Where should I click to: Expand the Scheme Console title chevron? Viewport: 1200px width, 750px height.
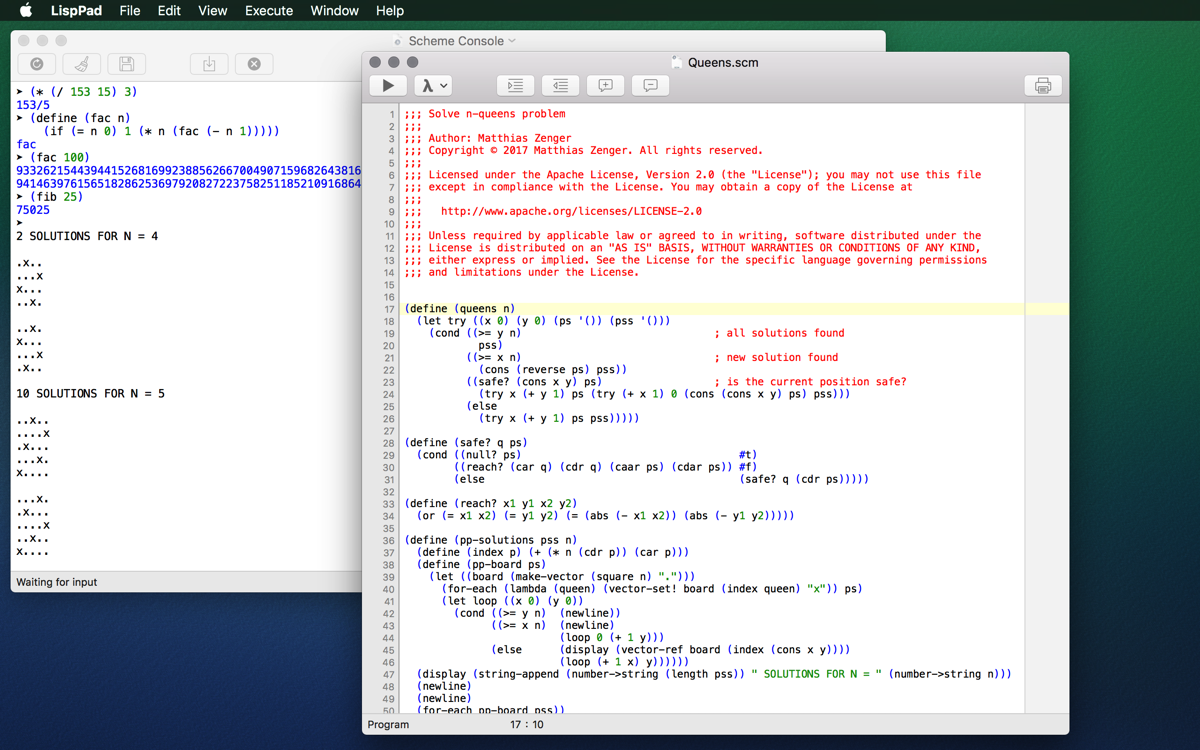[x=512, y=41]
